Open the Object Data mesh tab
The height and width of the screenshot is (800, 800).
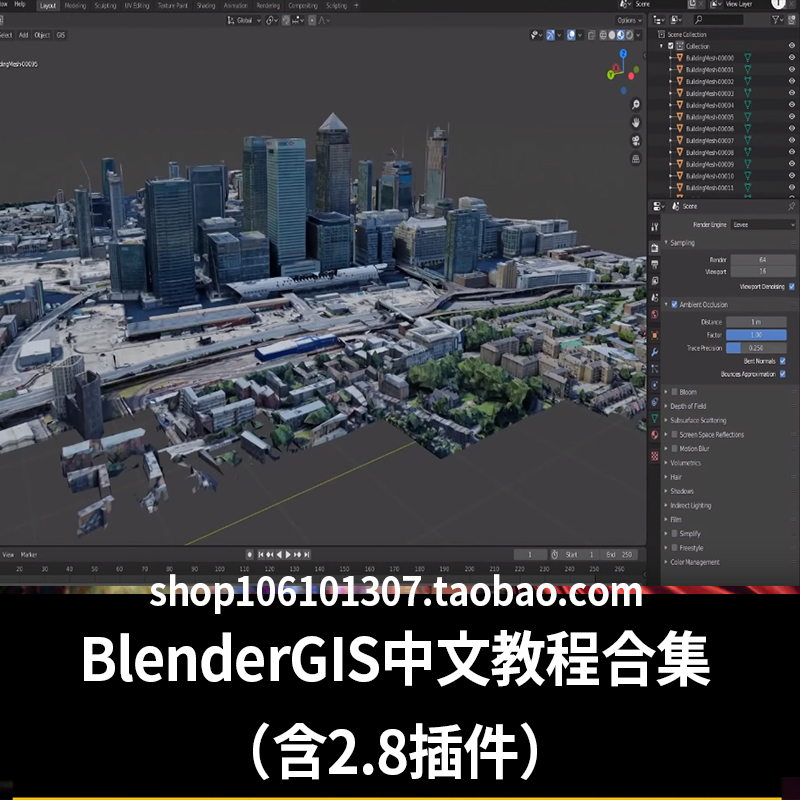tap(655, 418)
